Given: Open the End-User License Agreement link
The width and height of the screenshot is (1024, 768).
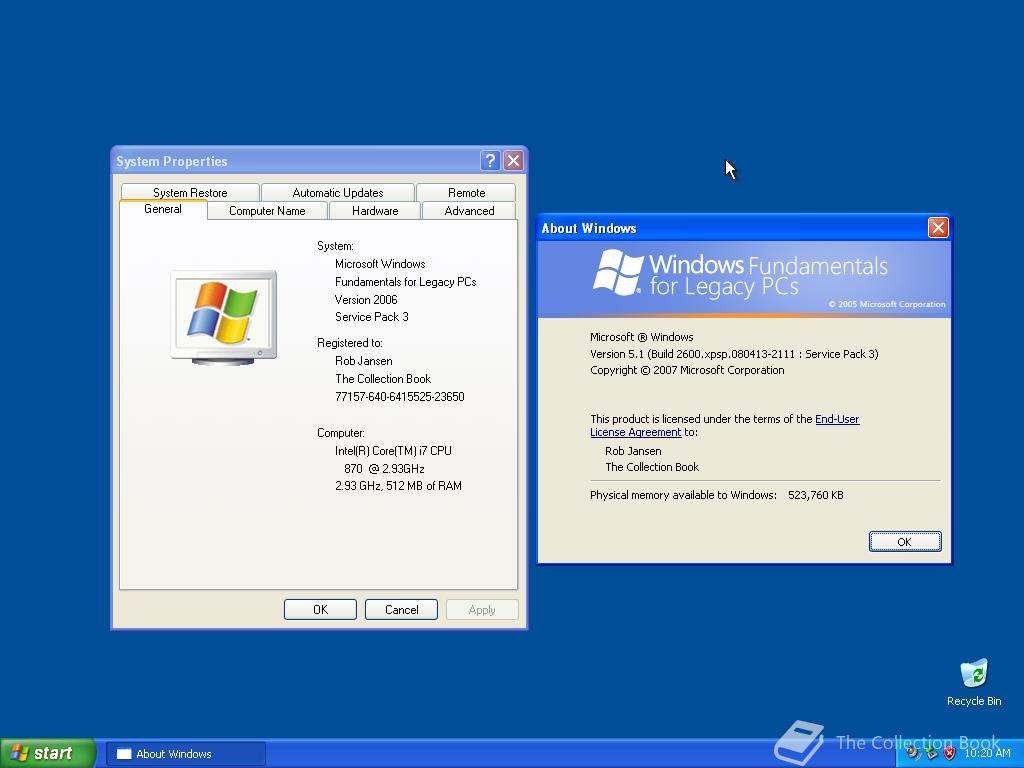Looking at the screenshot, I should point(725,425).
